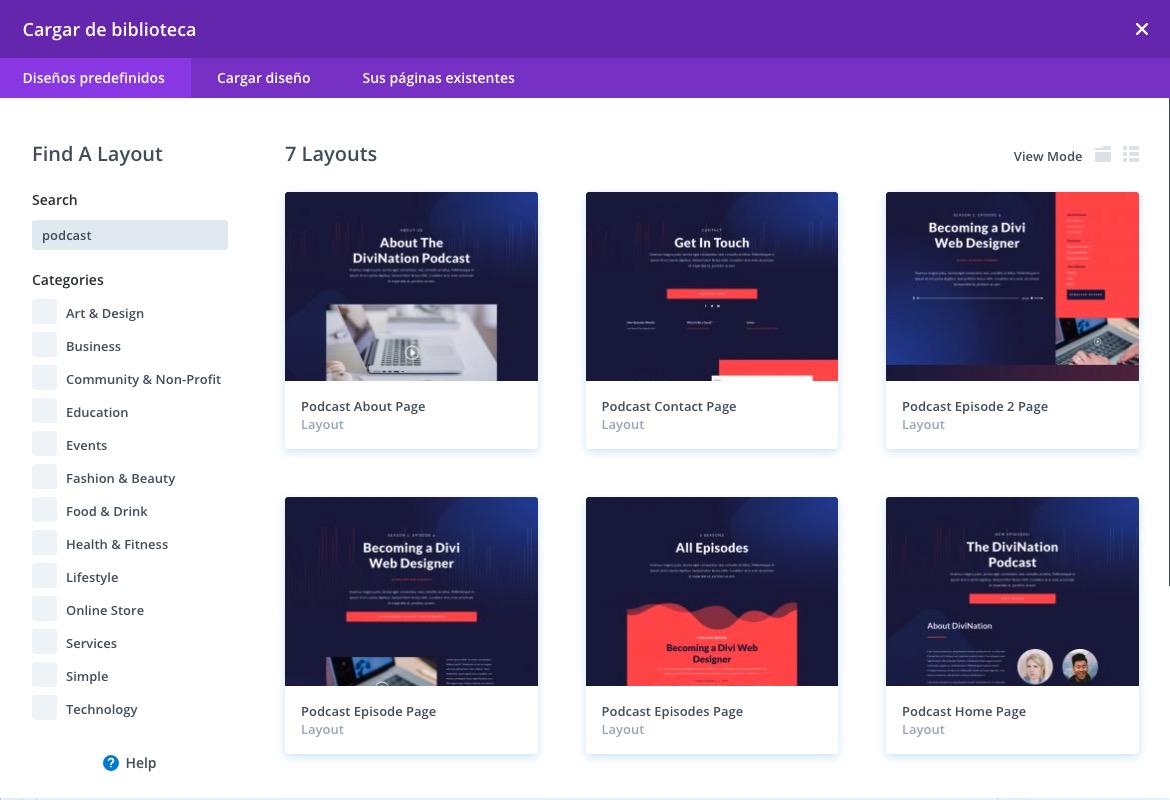Check the Events category filter
1170x800 pixels.
(x=45, y=444)
